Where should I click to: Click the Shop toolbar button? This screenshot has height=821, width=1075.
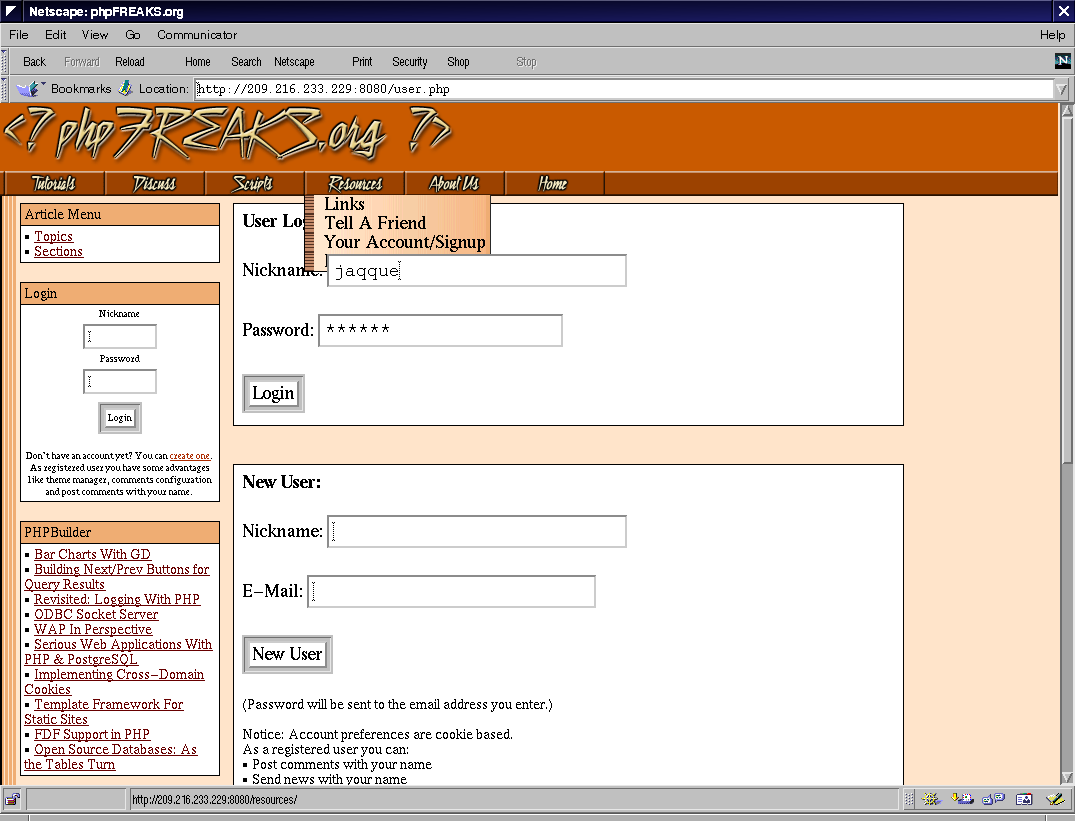pyautogui.click(x=458, y=62)
